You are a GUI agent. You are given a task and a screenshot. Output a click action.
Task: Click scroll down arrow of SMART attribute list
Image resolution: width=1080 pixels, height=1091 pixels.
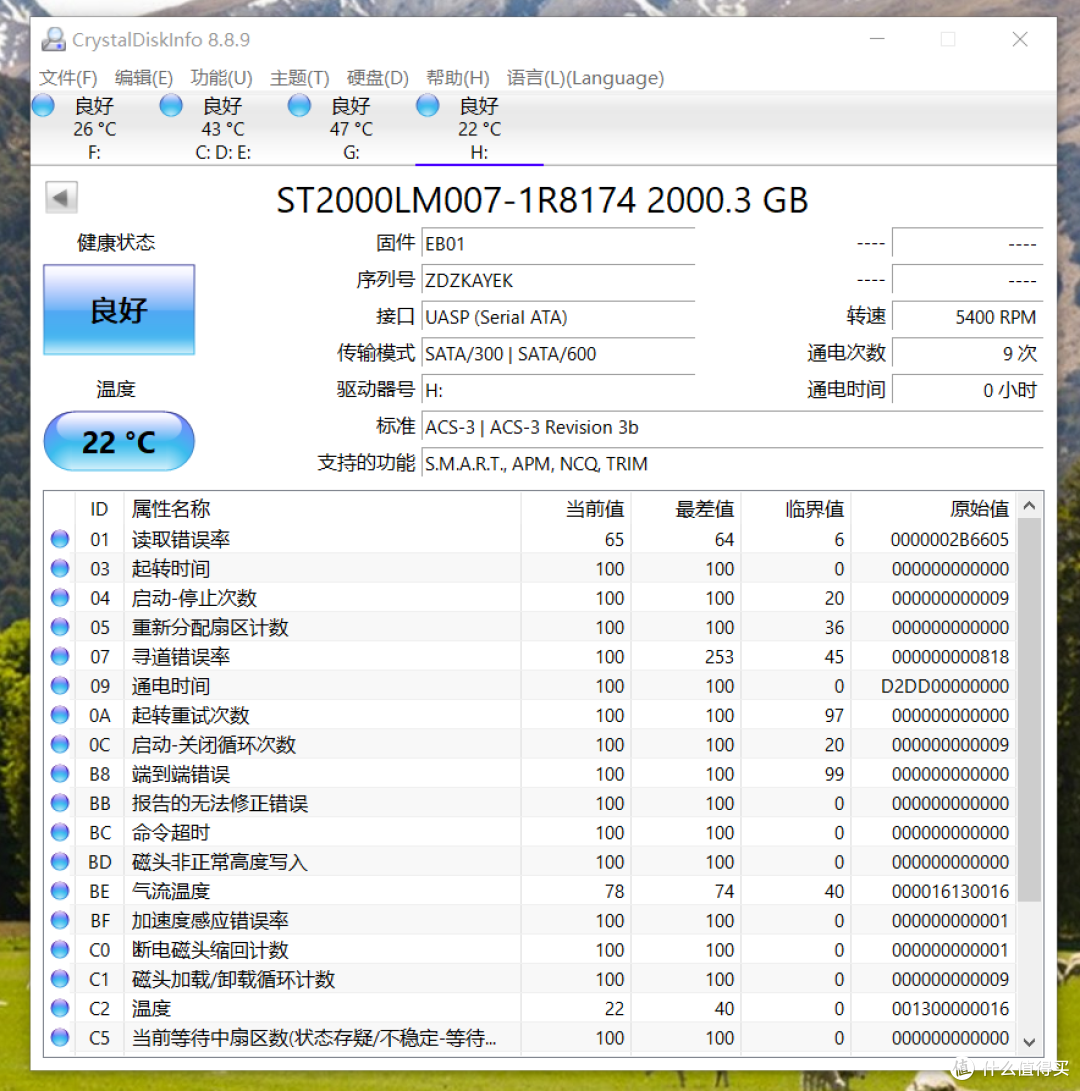click(x=1029, y=1042)
